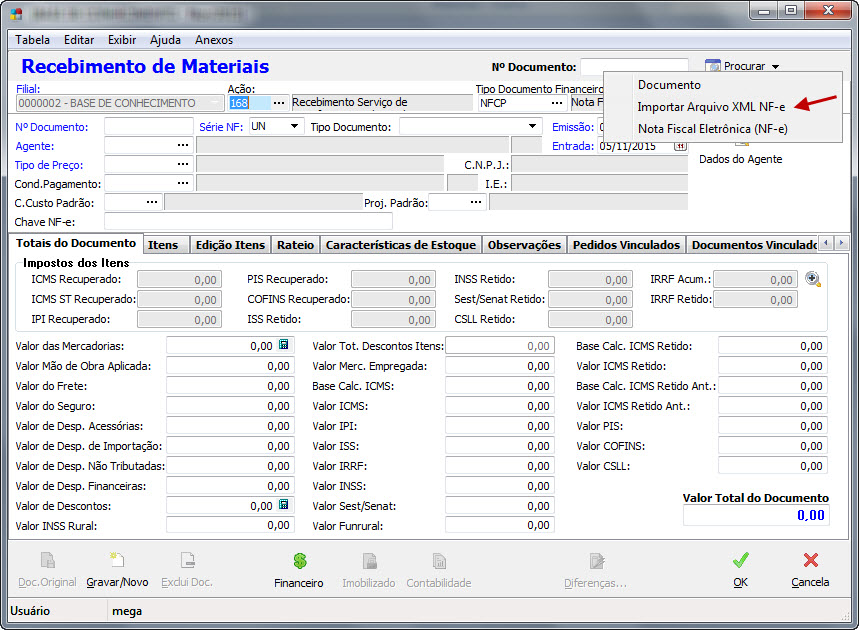Click the Financeiro dollar icon
This screenshot has width=859, height=630.
pyautogui.click(x=299, y=562)
